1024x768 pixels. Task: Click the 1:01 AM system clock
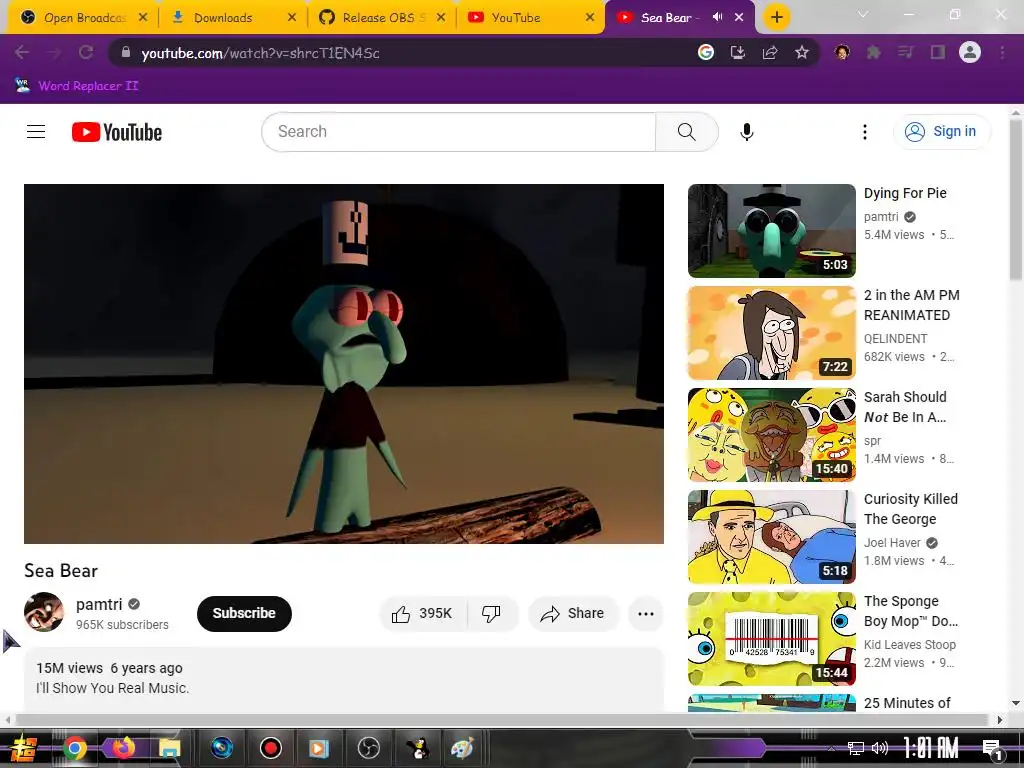click(930, 748)
